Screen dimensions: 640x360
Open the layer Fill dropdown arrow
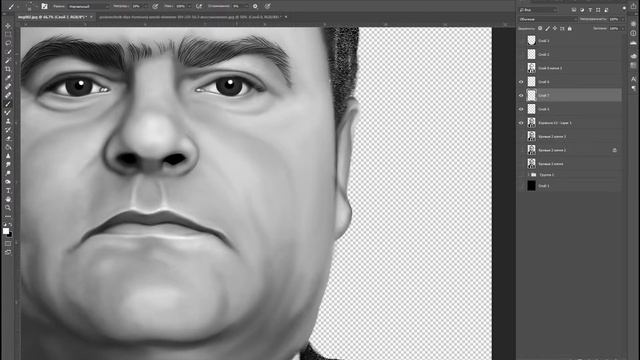pos(622,29)
